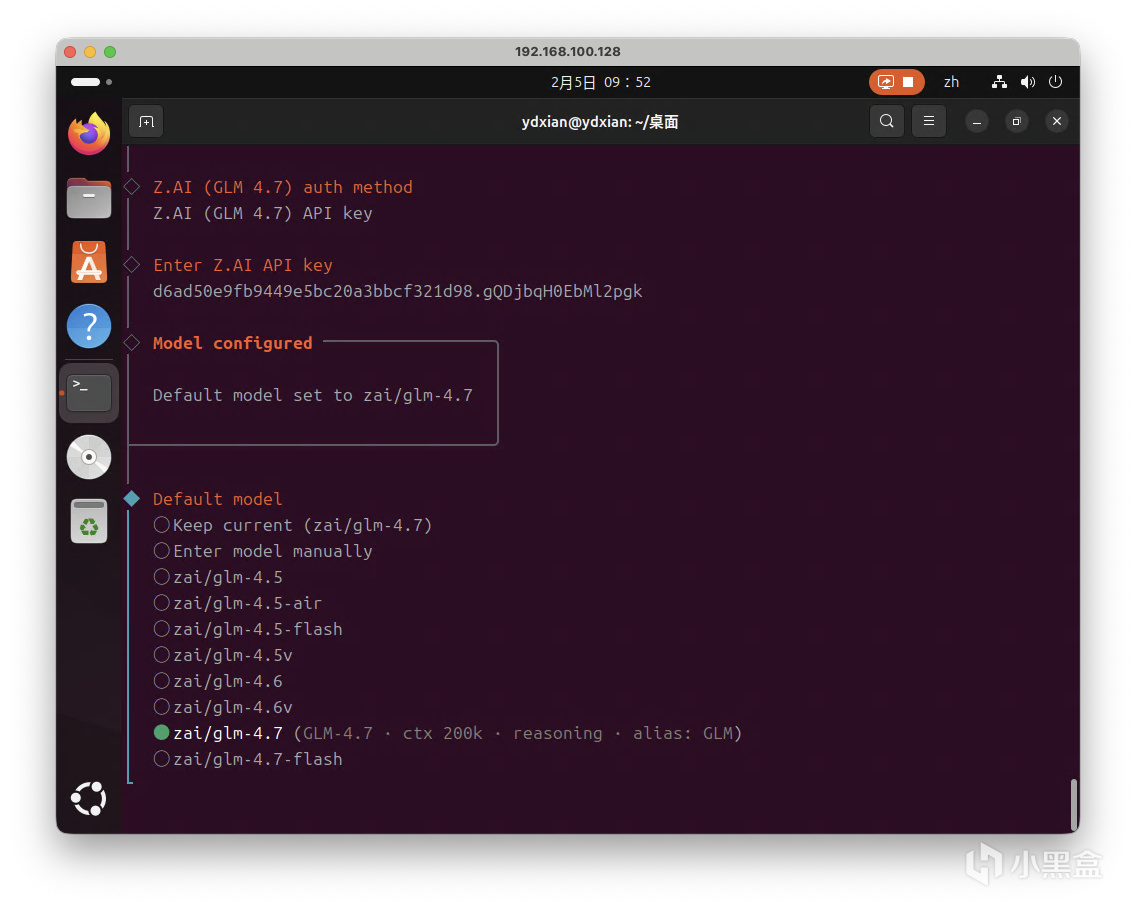Open Firefox from the Ubuntu dock
Image resolution: width=1136 pixels, height=908 pixels.
click(89, 133)
